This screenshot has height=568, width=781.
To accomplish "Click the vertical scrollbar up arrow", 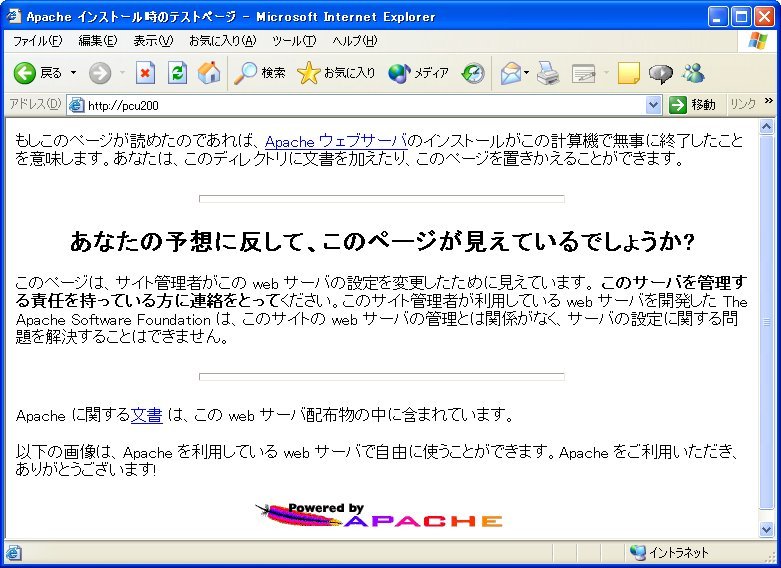I will point(767,127).
